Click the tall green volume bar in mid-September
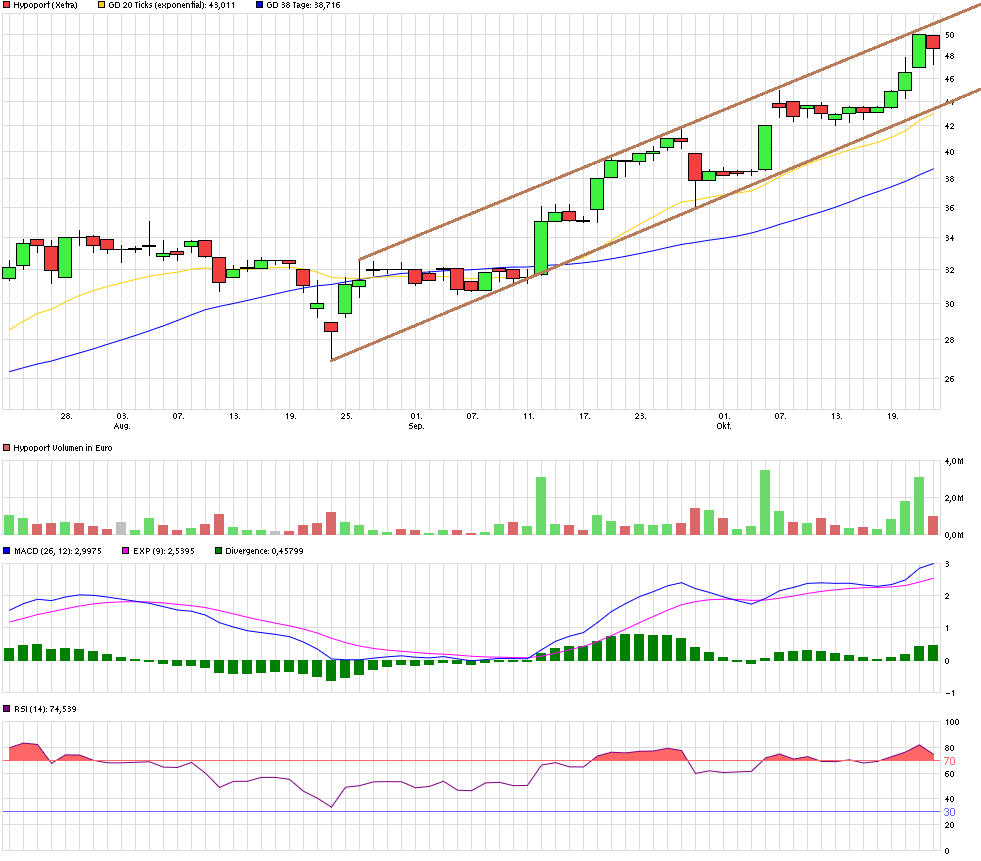 [x=541, y=506]
